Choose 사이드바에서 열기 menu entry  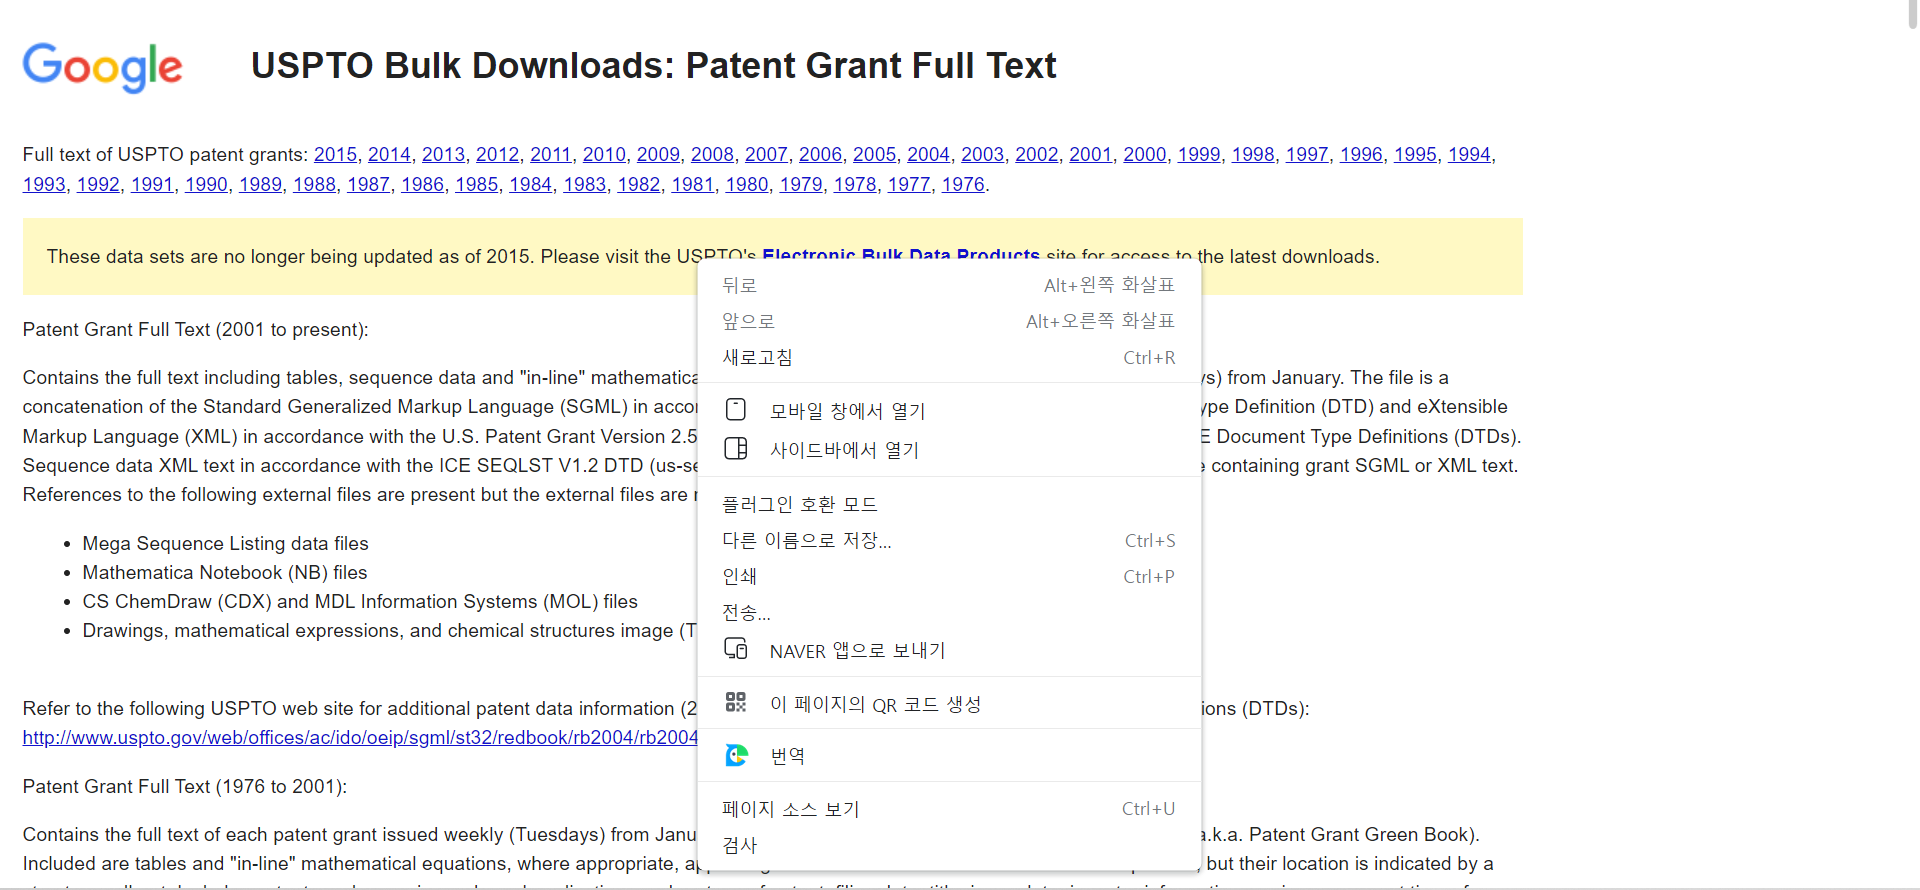point(949,449)
